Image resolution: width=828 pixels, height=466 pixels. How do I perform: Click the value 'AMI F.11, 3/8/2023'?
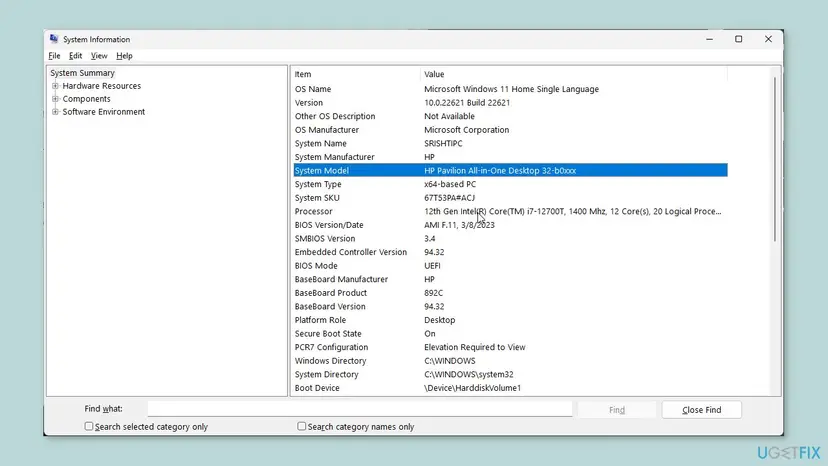coord(459,225)
